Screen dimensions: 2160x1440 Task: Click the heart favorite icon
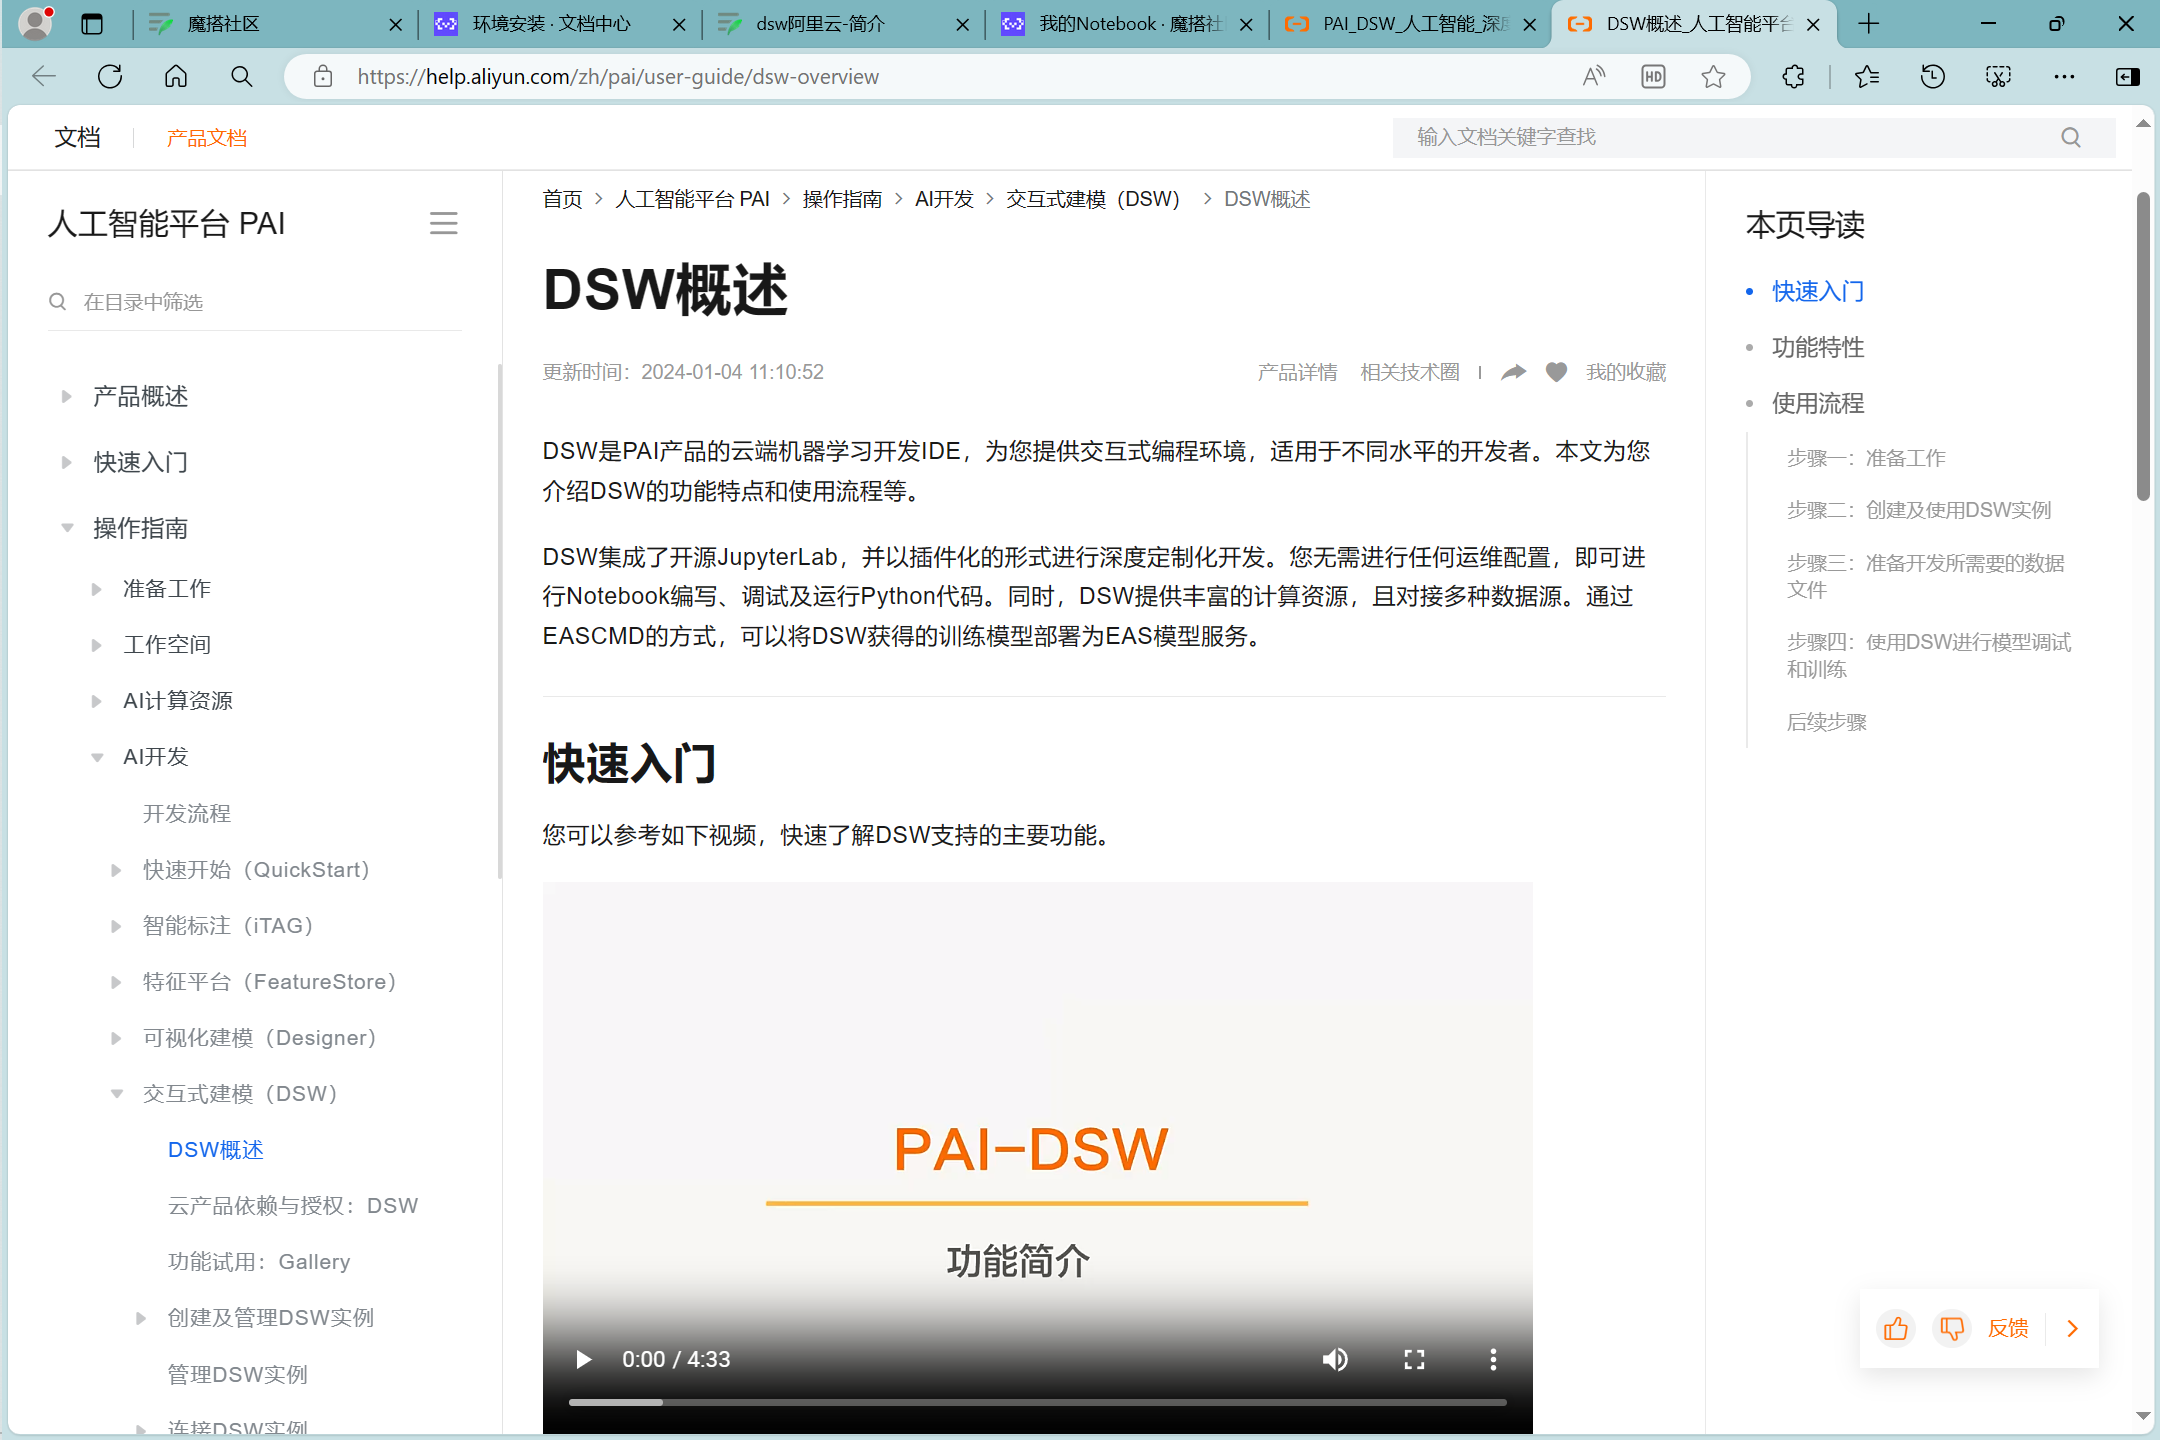click(1556, 372)
